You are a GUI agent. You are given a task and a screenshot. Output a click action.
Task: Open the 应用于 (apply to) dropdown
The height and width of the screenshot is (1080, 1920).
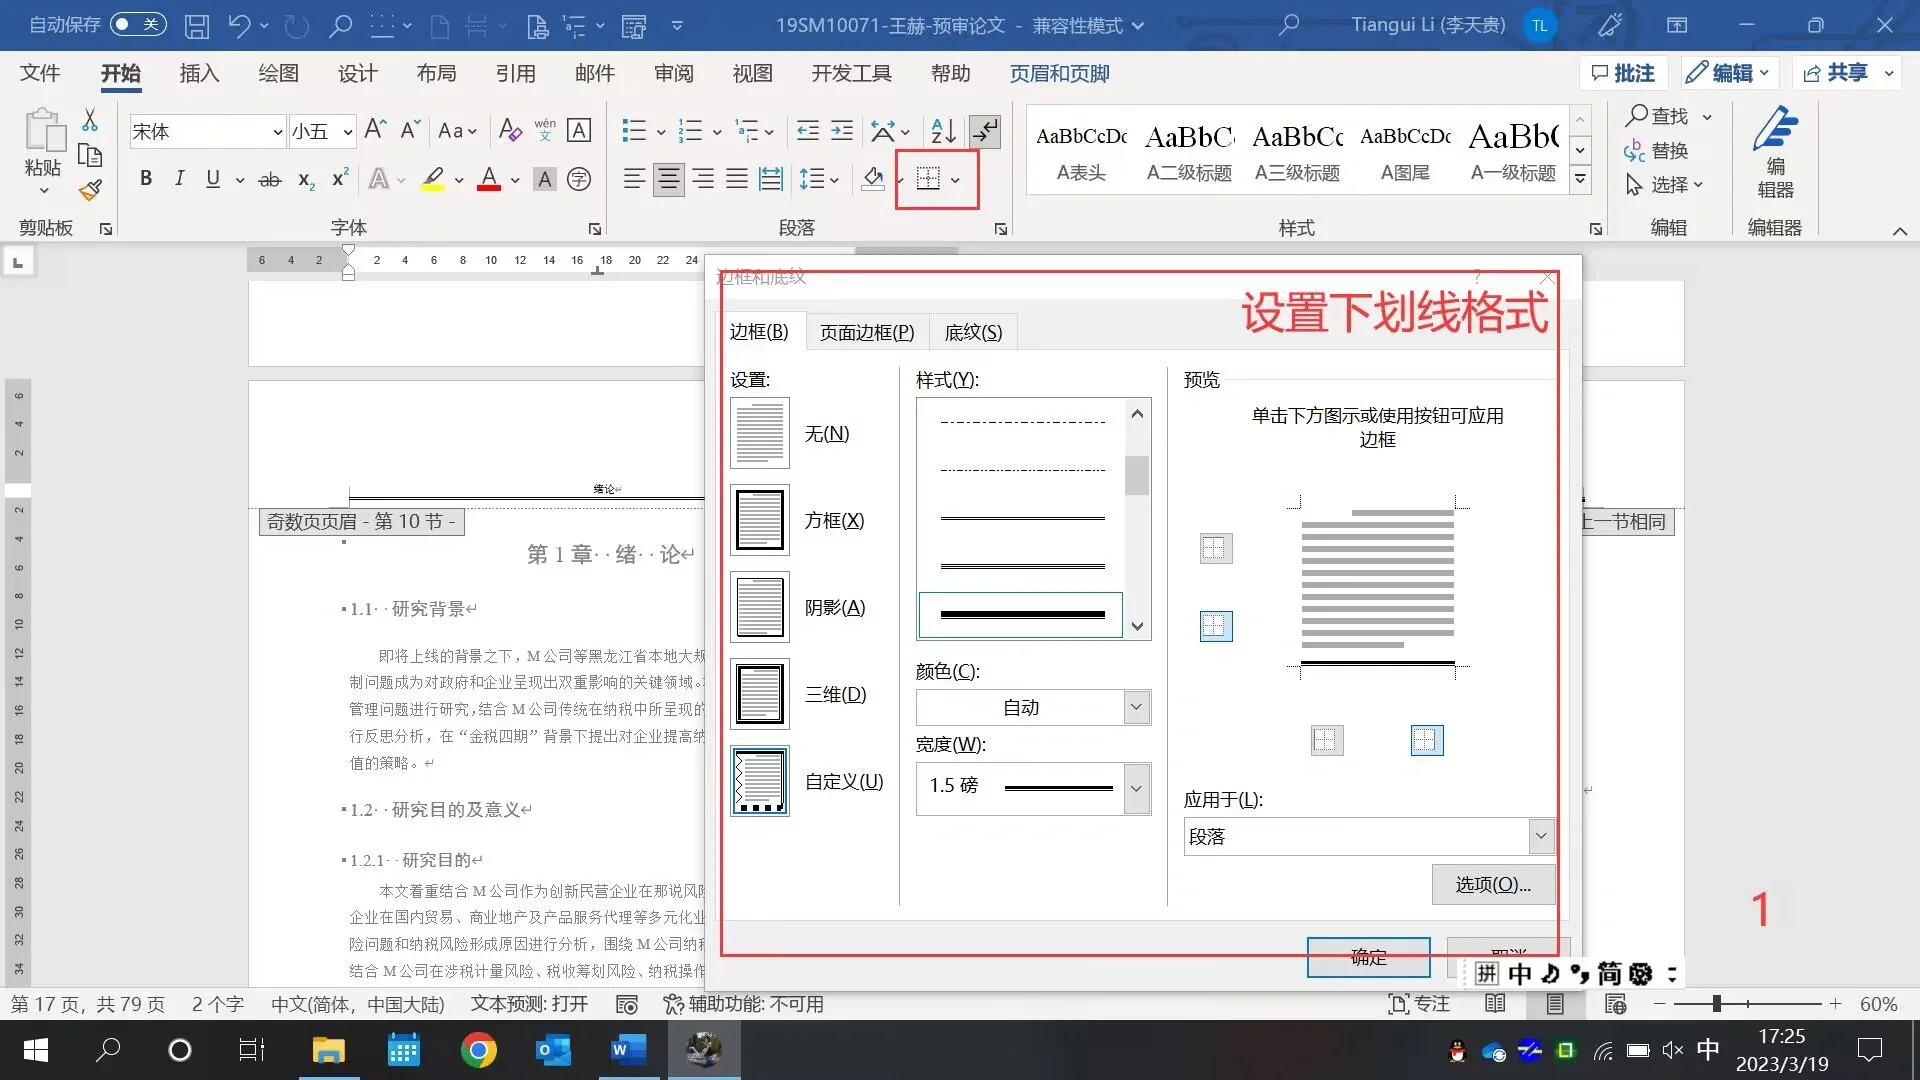click(x=1541, y=836)
